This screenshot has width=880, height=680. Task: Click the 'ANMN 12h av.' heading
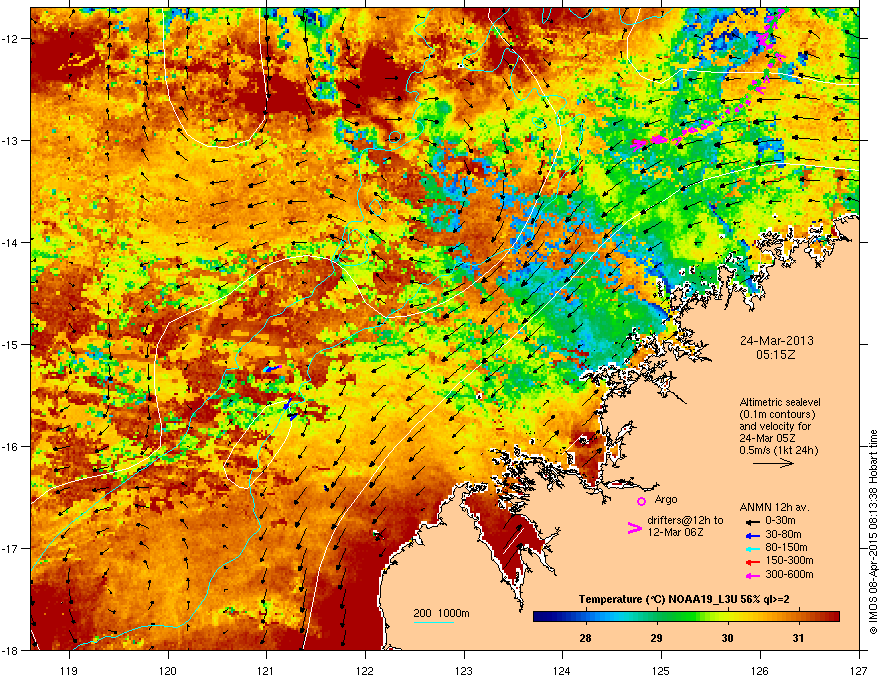click(774, 507)
